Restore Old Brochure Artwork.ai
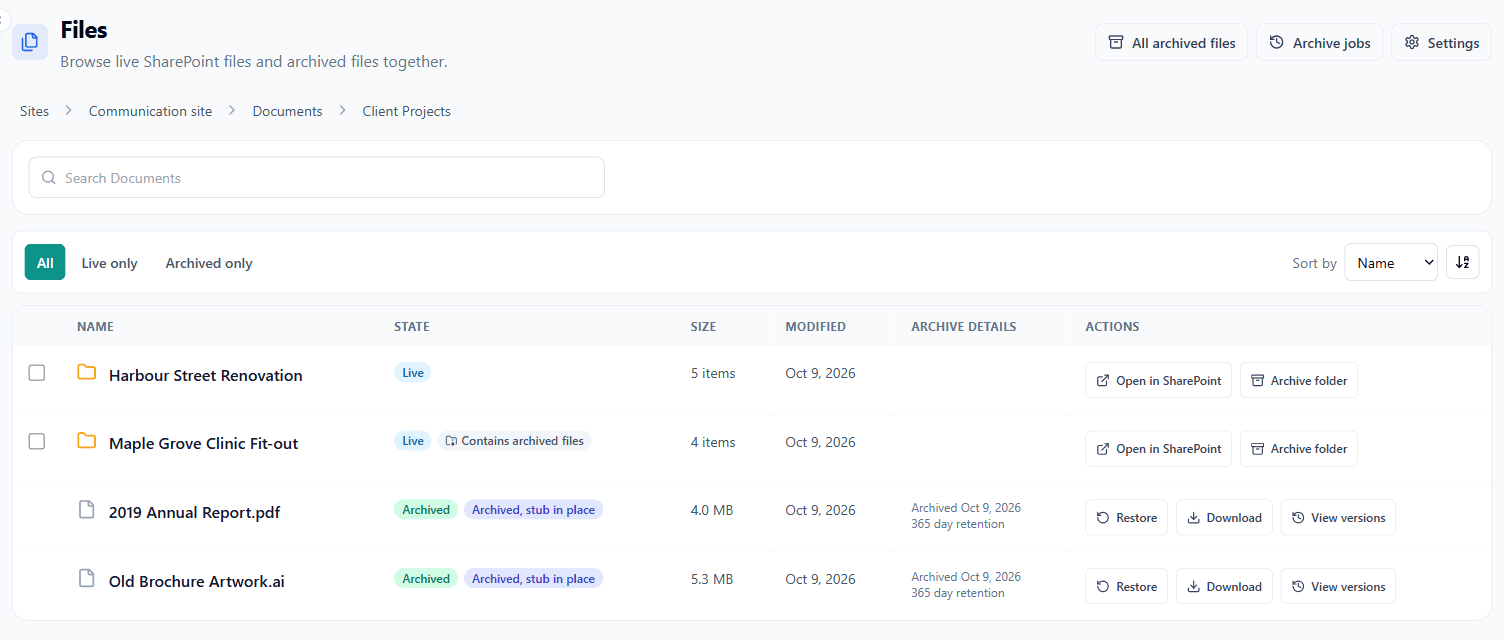 point(1126,587)
